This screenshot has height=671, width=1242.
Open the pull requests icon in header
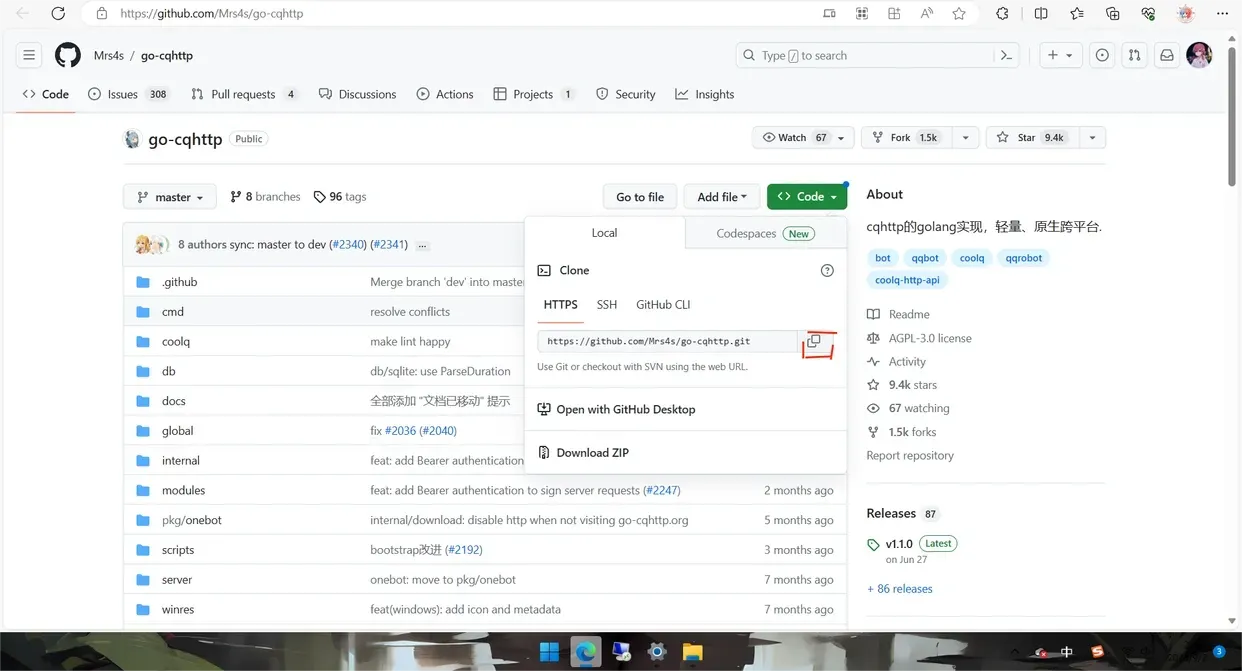(x=1134, y=56)
